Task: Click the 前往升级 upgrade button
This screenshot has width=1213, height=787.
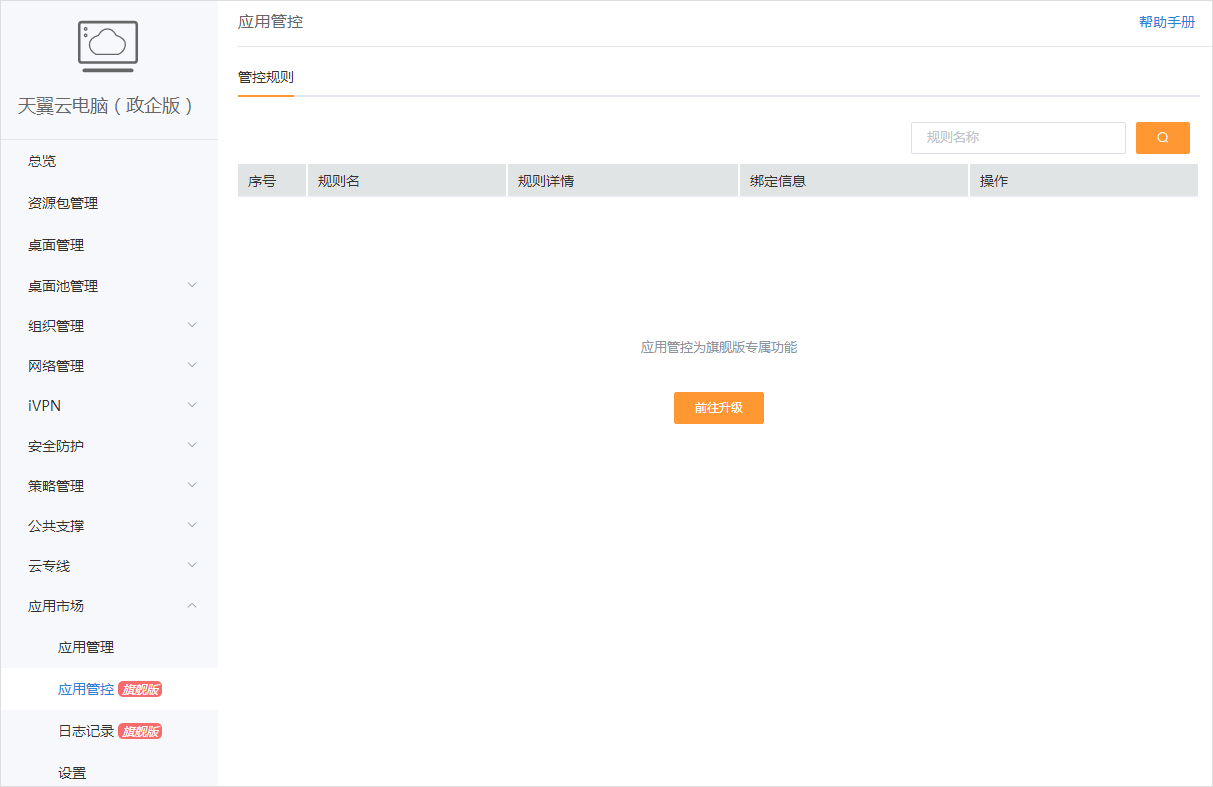Action: point(718,408)
